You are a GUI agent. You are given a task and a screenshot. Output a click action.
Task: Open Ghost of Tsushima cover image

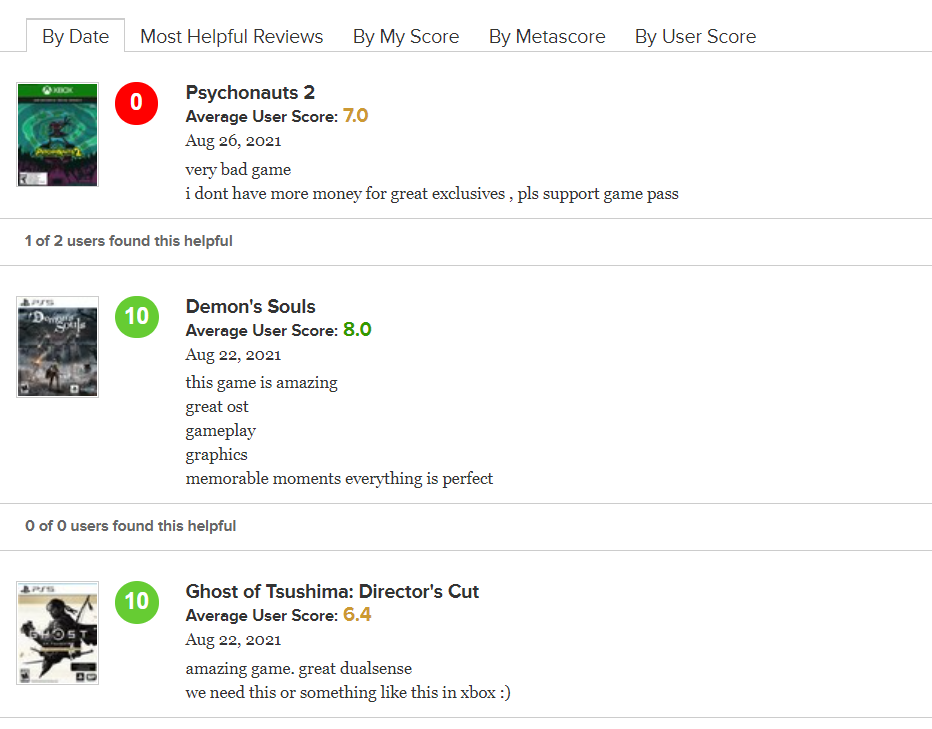tap(58, 633)
